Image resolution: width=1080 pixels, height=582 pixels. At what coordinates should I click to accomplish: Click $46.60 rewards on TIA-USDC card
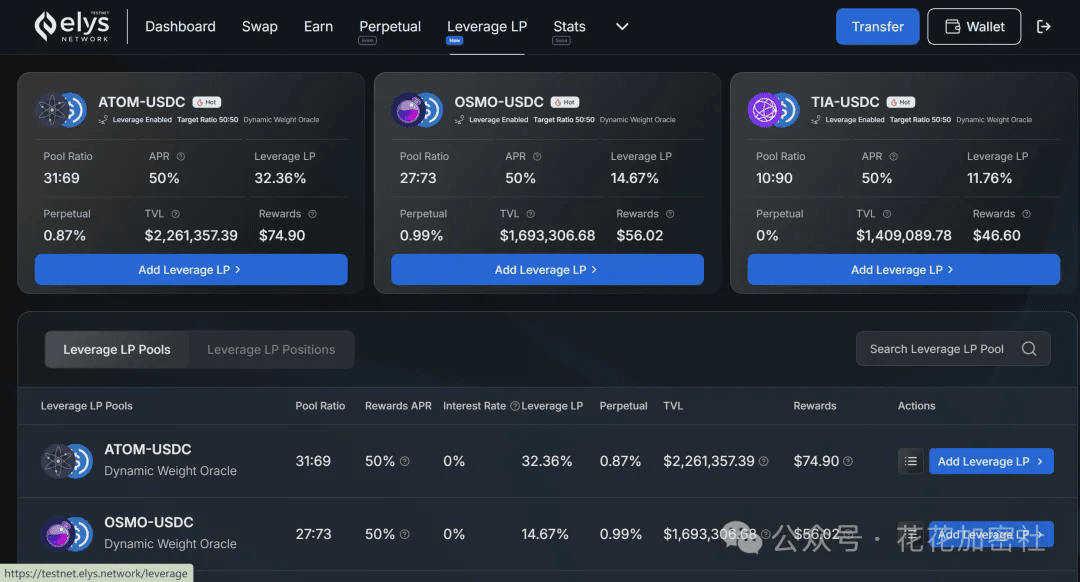point(997,236)
